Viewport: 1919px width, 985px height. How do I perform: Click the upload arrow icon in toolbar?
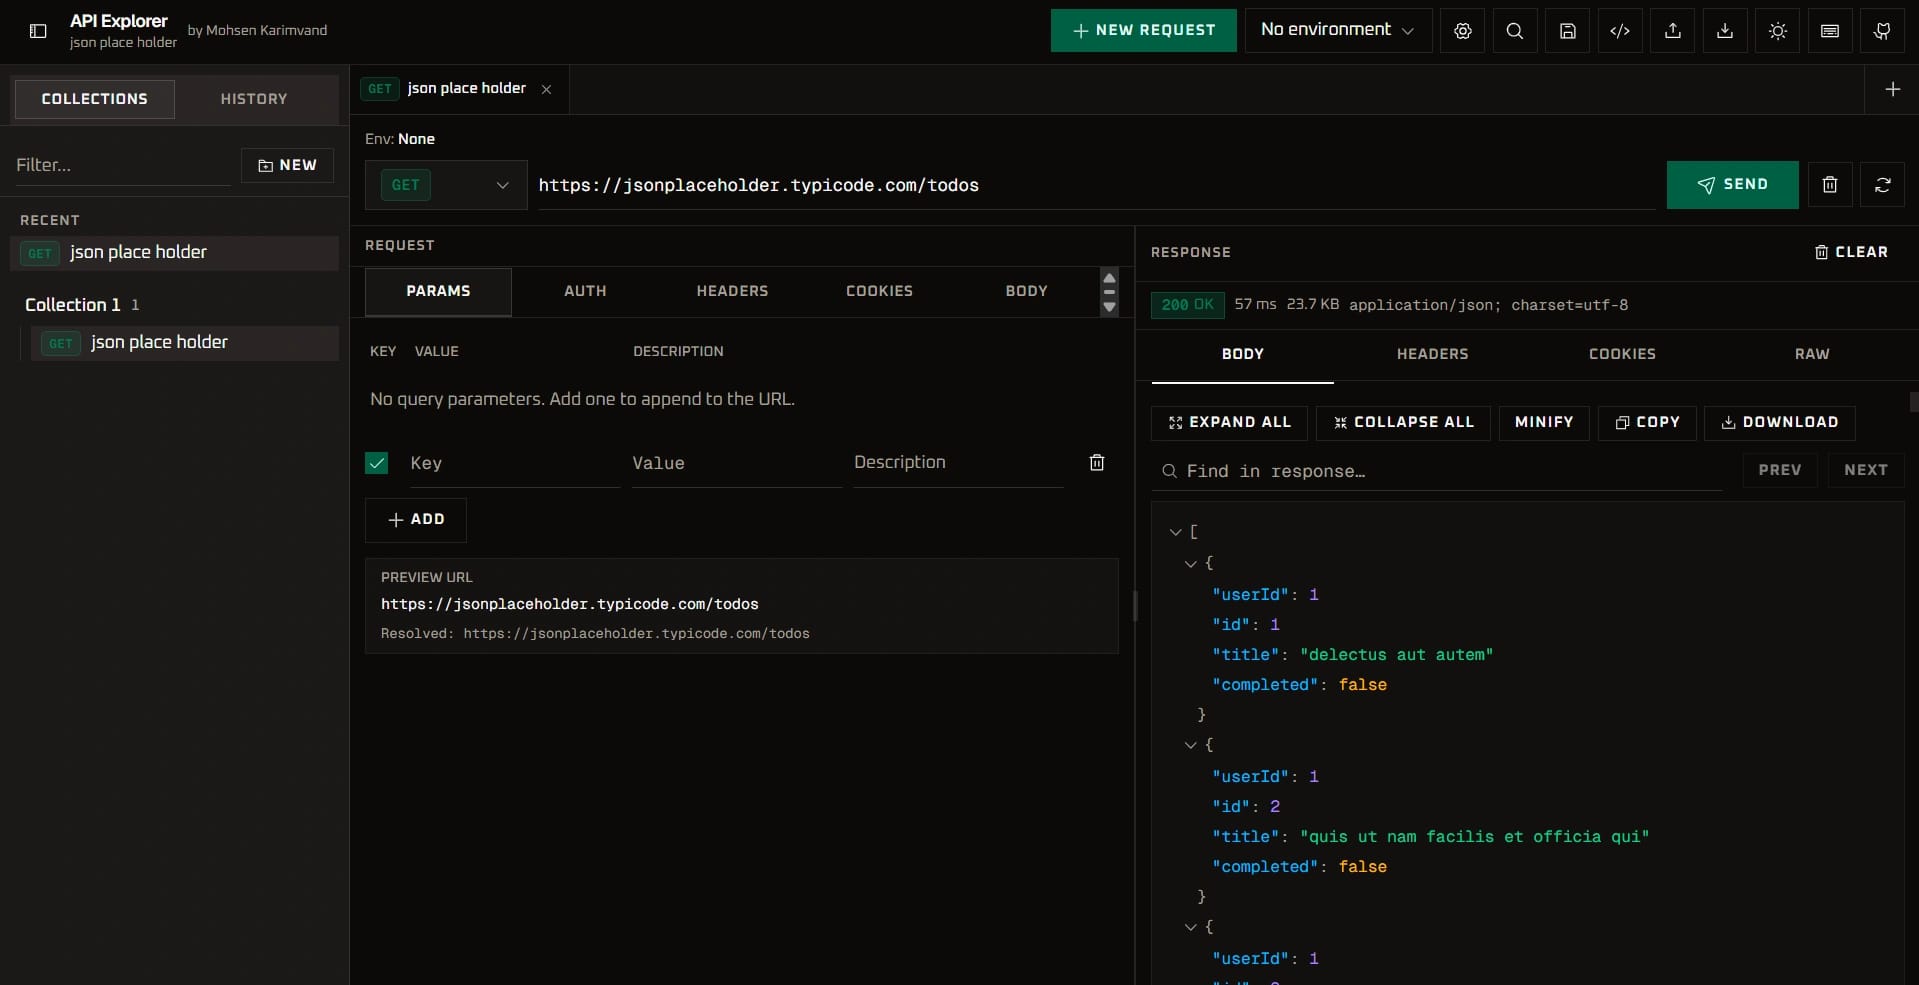[1672, 31]
